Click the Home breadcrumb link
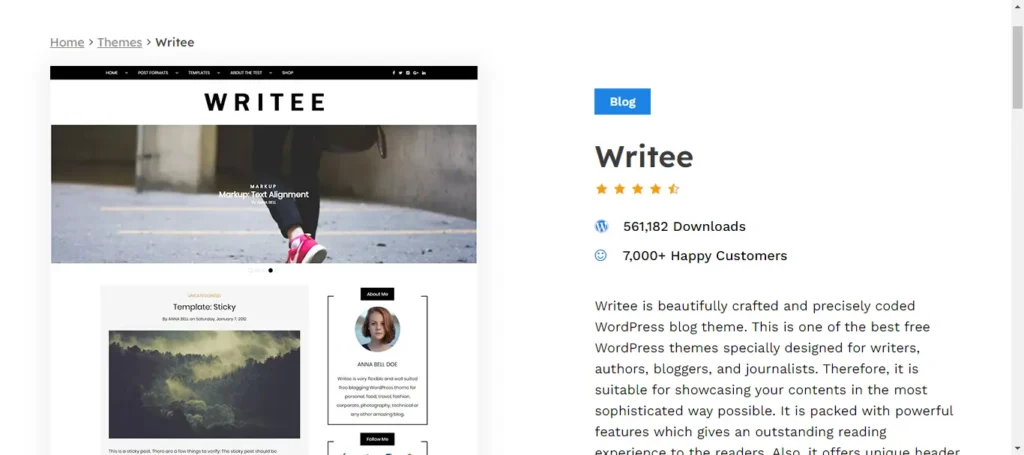This screenshot has height=455, width=1024. pos(67,42)
